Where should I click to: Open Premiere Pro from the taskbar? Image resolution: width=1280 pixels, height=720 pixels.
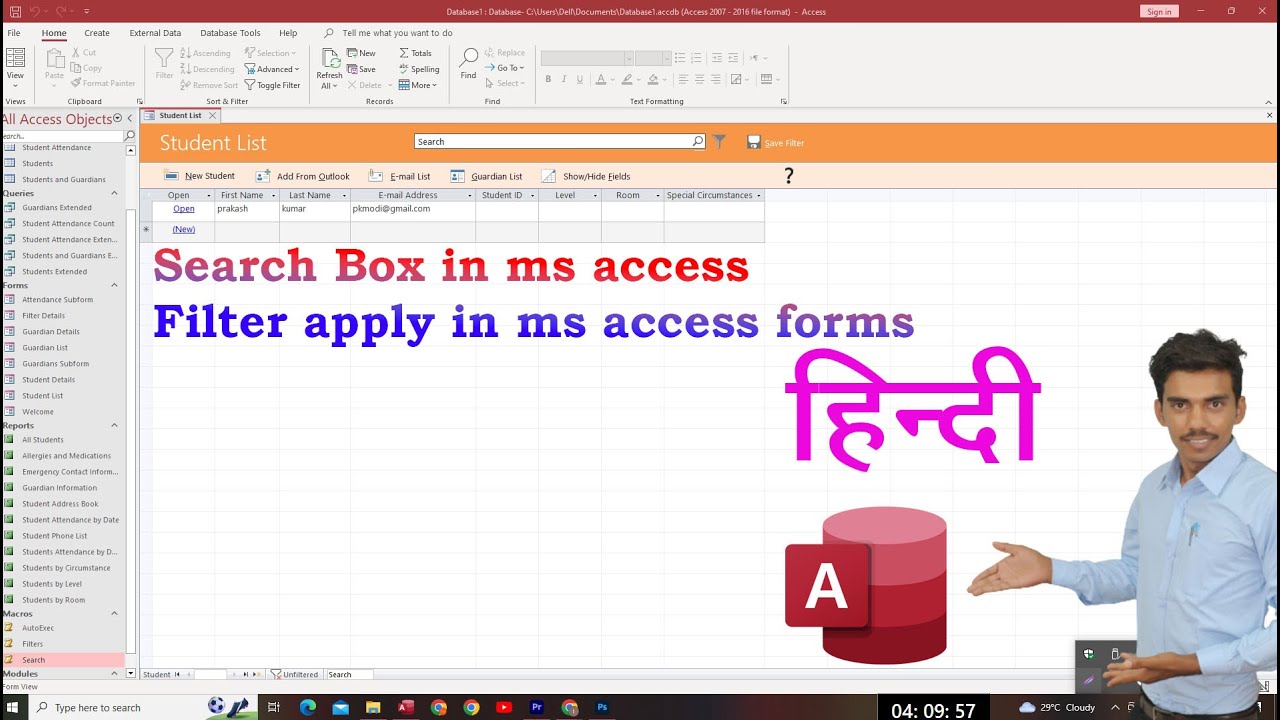pyautogui.click(x=537, y=708)
